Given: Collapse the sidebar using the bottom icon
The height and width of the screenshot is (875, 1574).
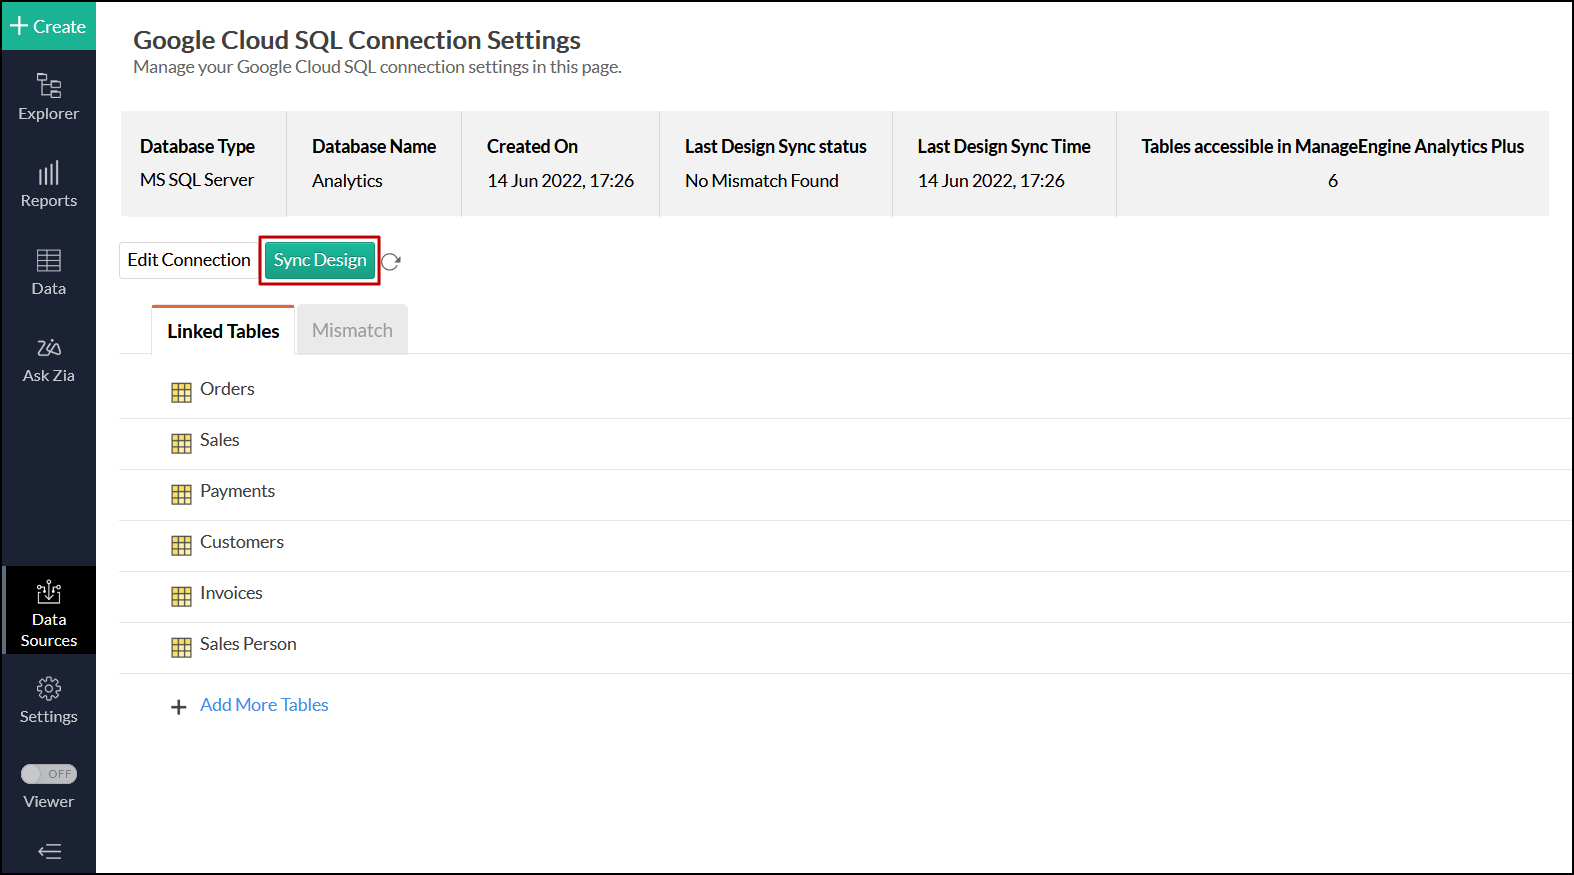Looking at the screenshot, I should 49,852.
